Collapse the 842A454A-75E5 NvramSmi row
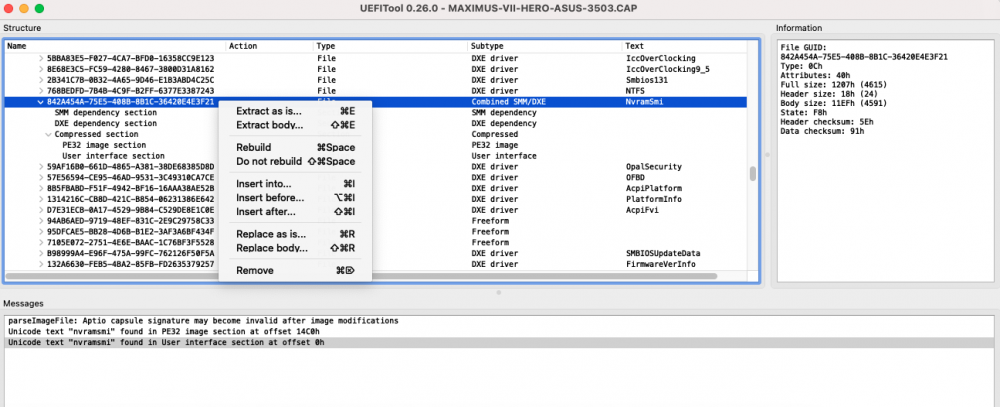Viewport: 1000px width, 407px height. [x=41, y=101]
